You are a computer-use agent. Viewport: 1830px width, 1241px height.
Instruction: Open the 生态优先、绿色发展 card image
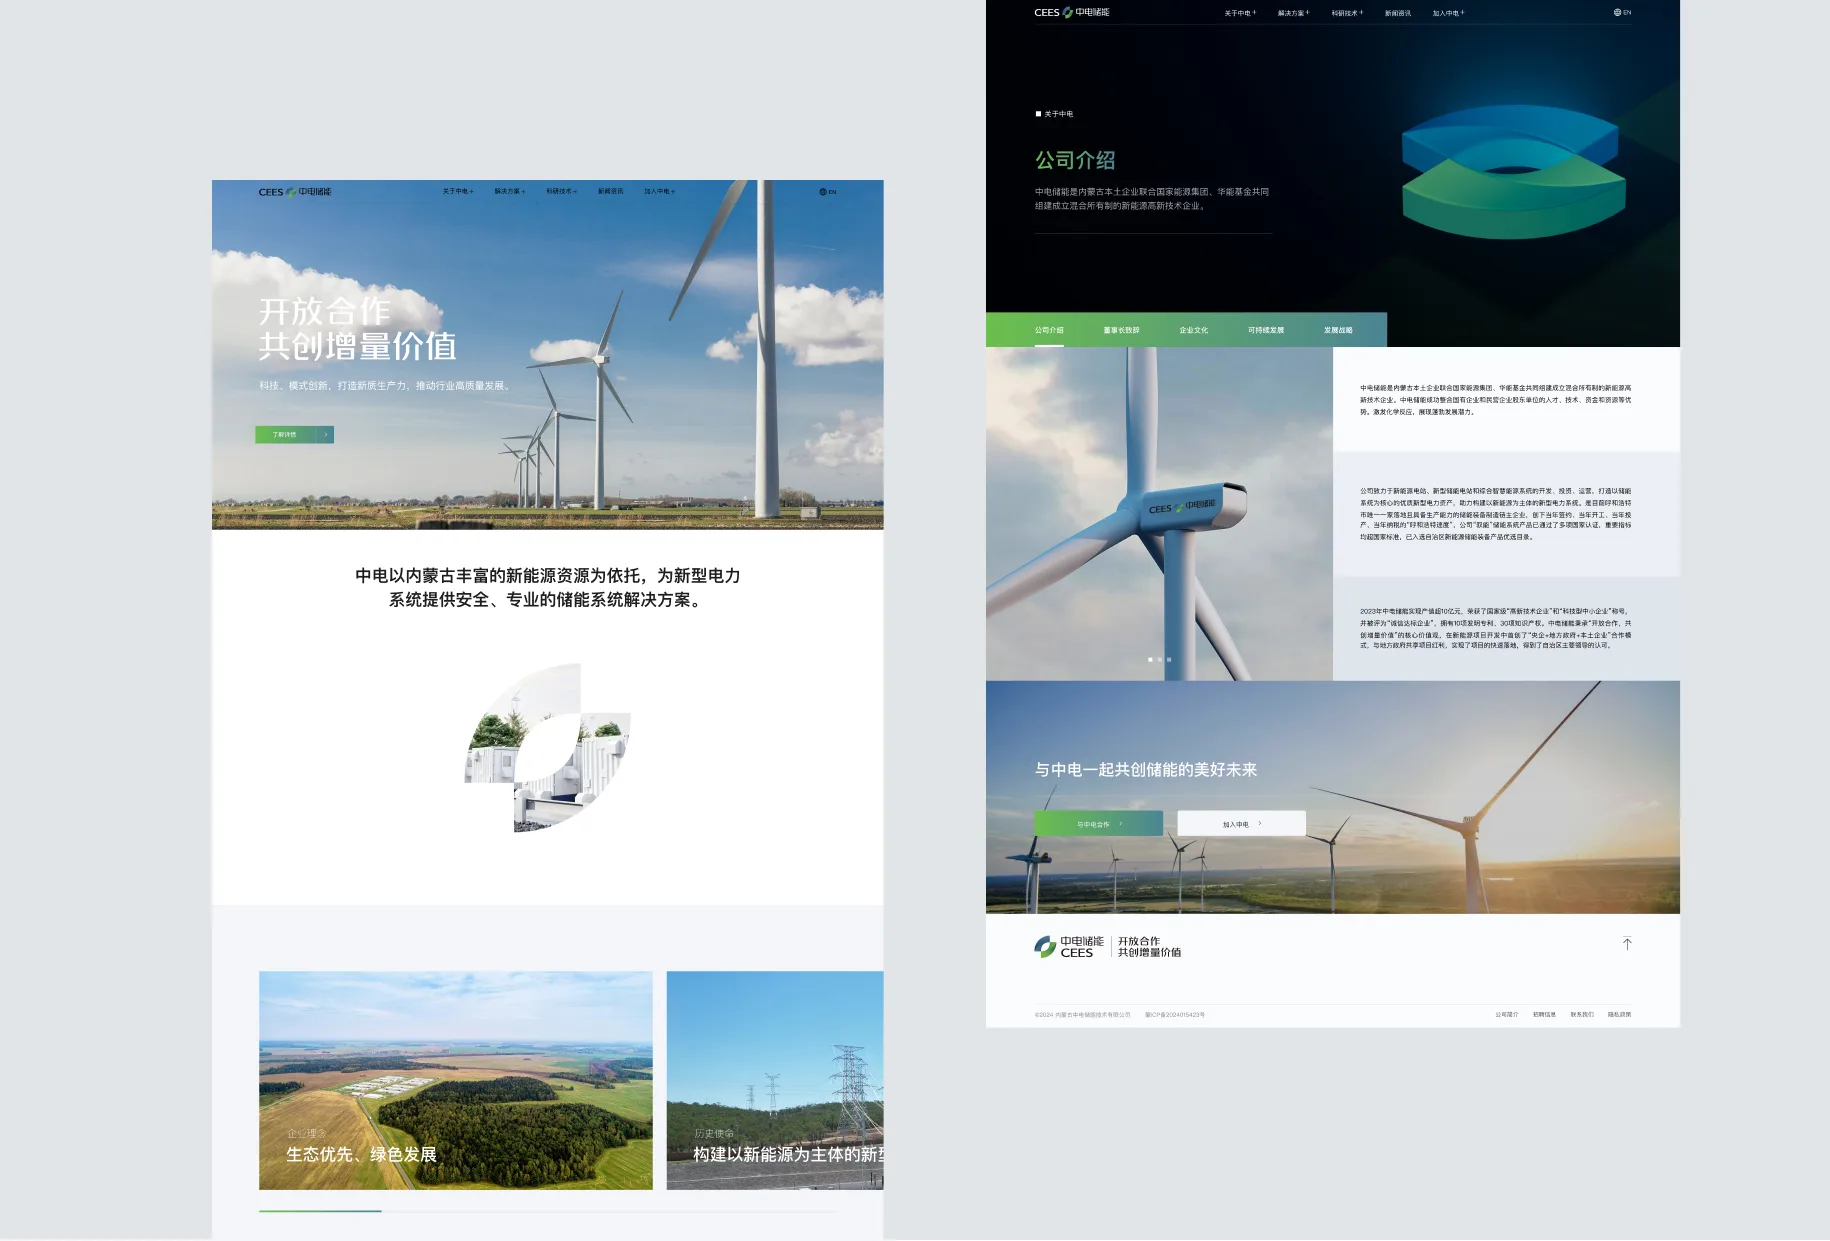(455, 1080)
